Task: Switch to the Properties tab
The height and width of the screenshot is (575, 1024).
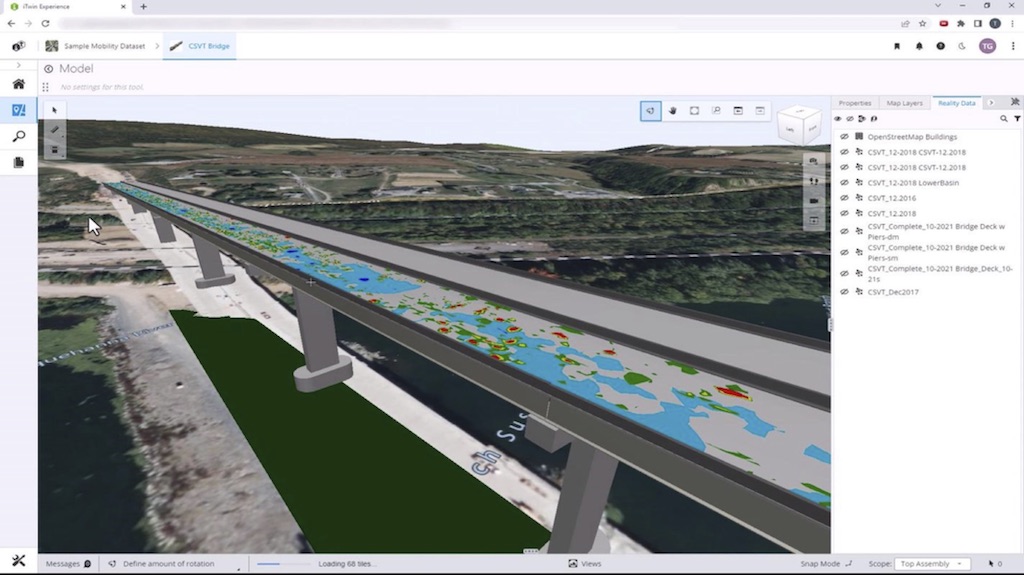Action: (855, 103)
